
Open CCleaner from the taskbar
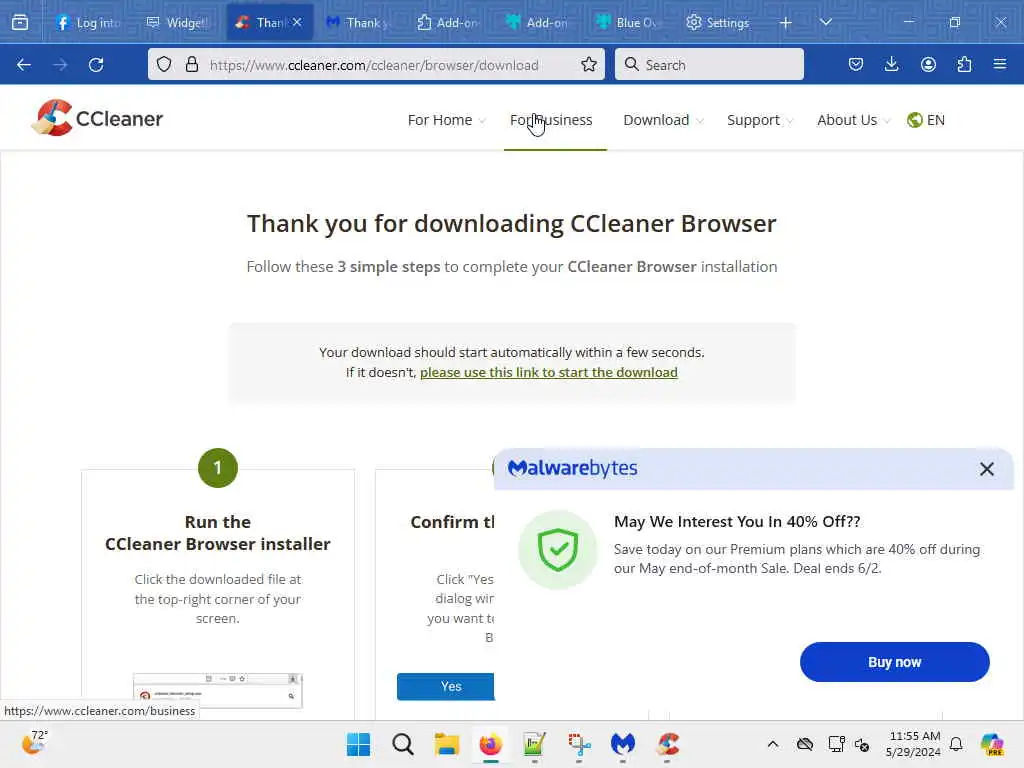coord(667,744)
